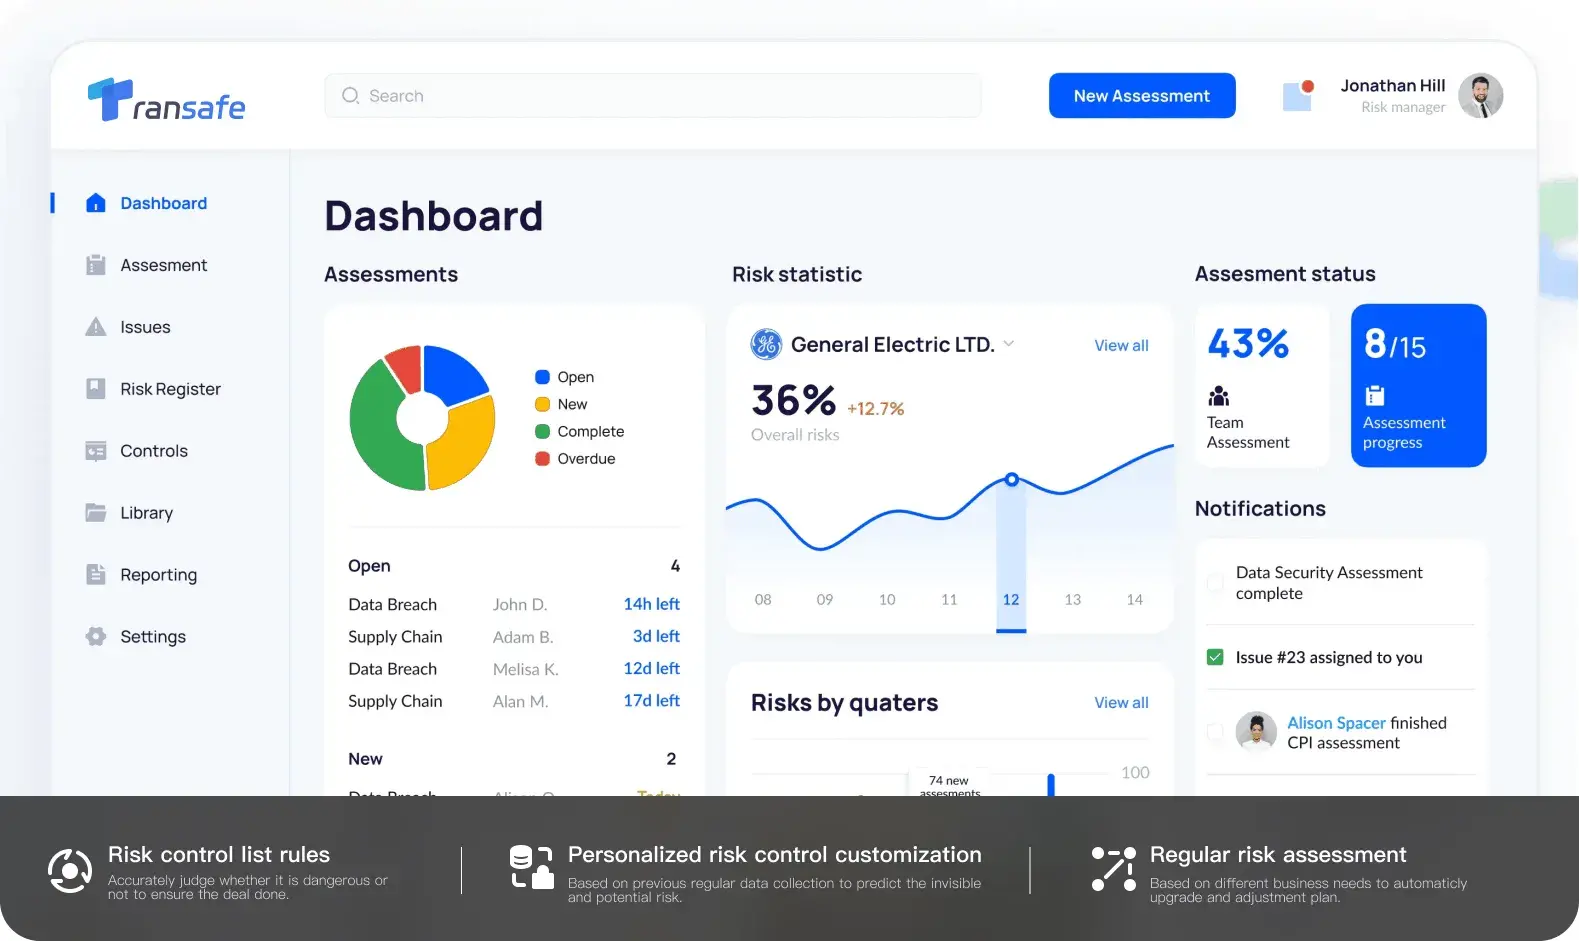Open the notifications bell icon
The image size is (1579, 941).
pos(1297,96)
